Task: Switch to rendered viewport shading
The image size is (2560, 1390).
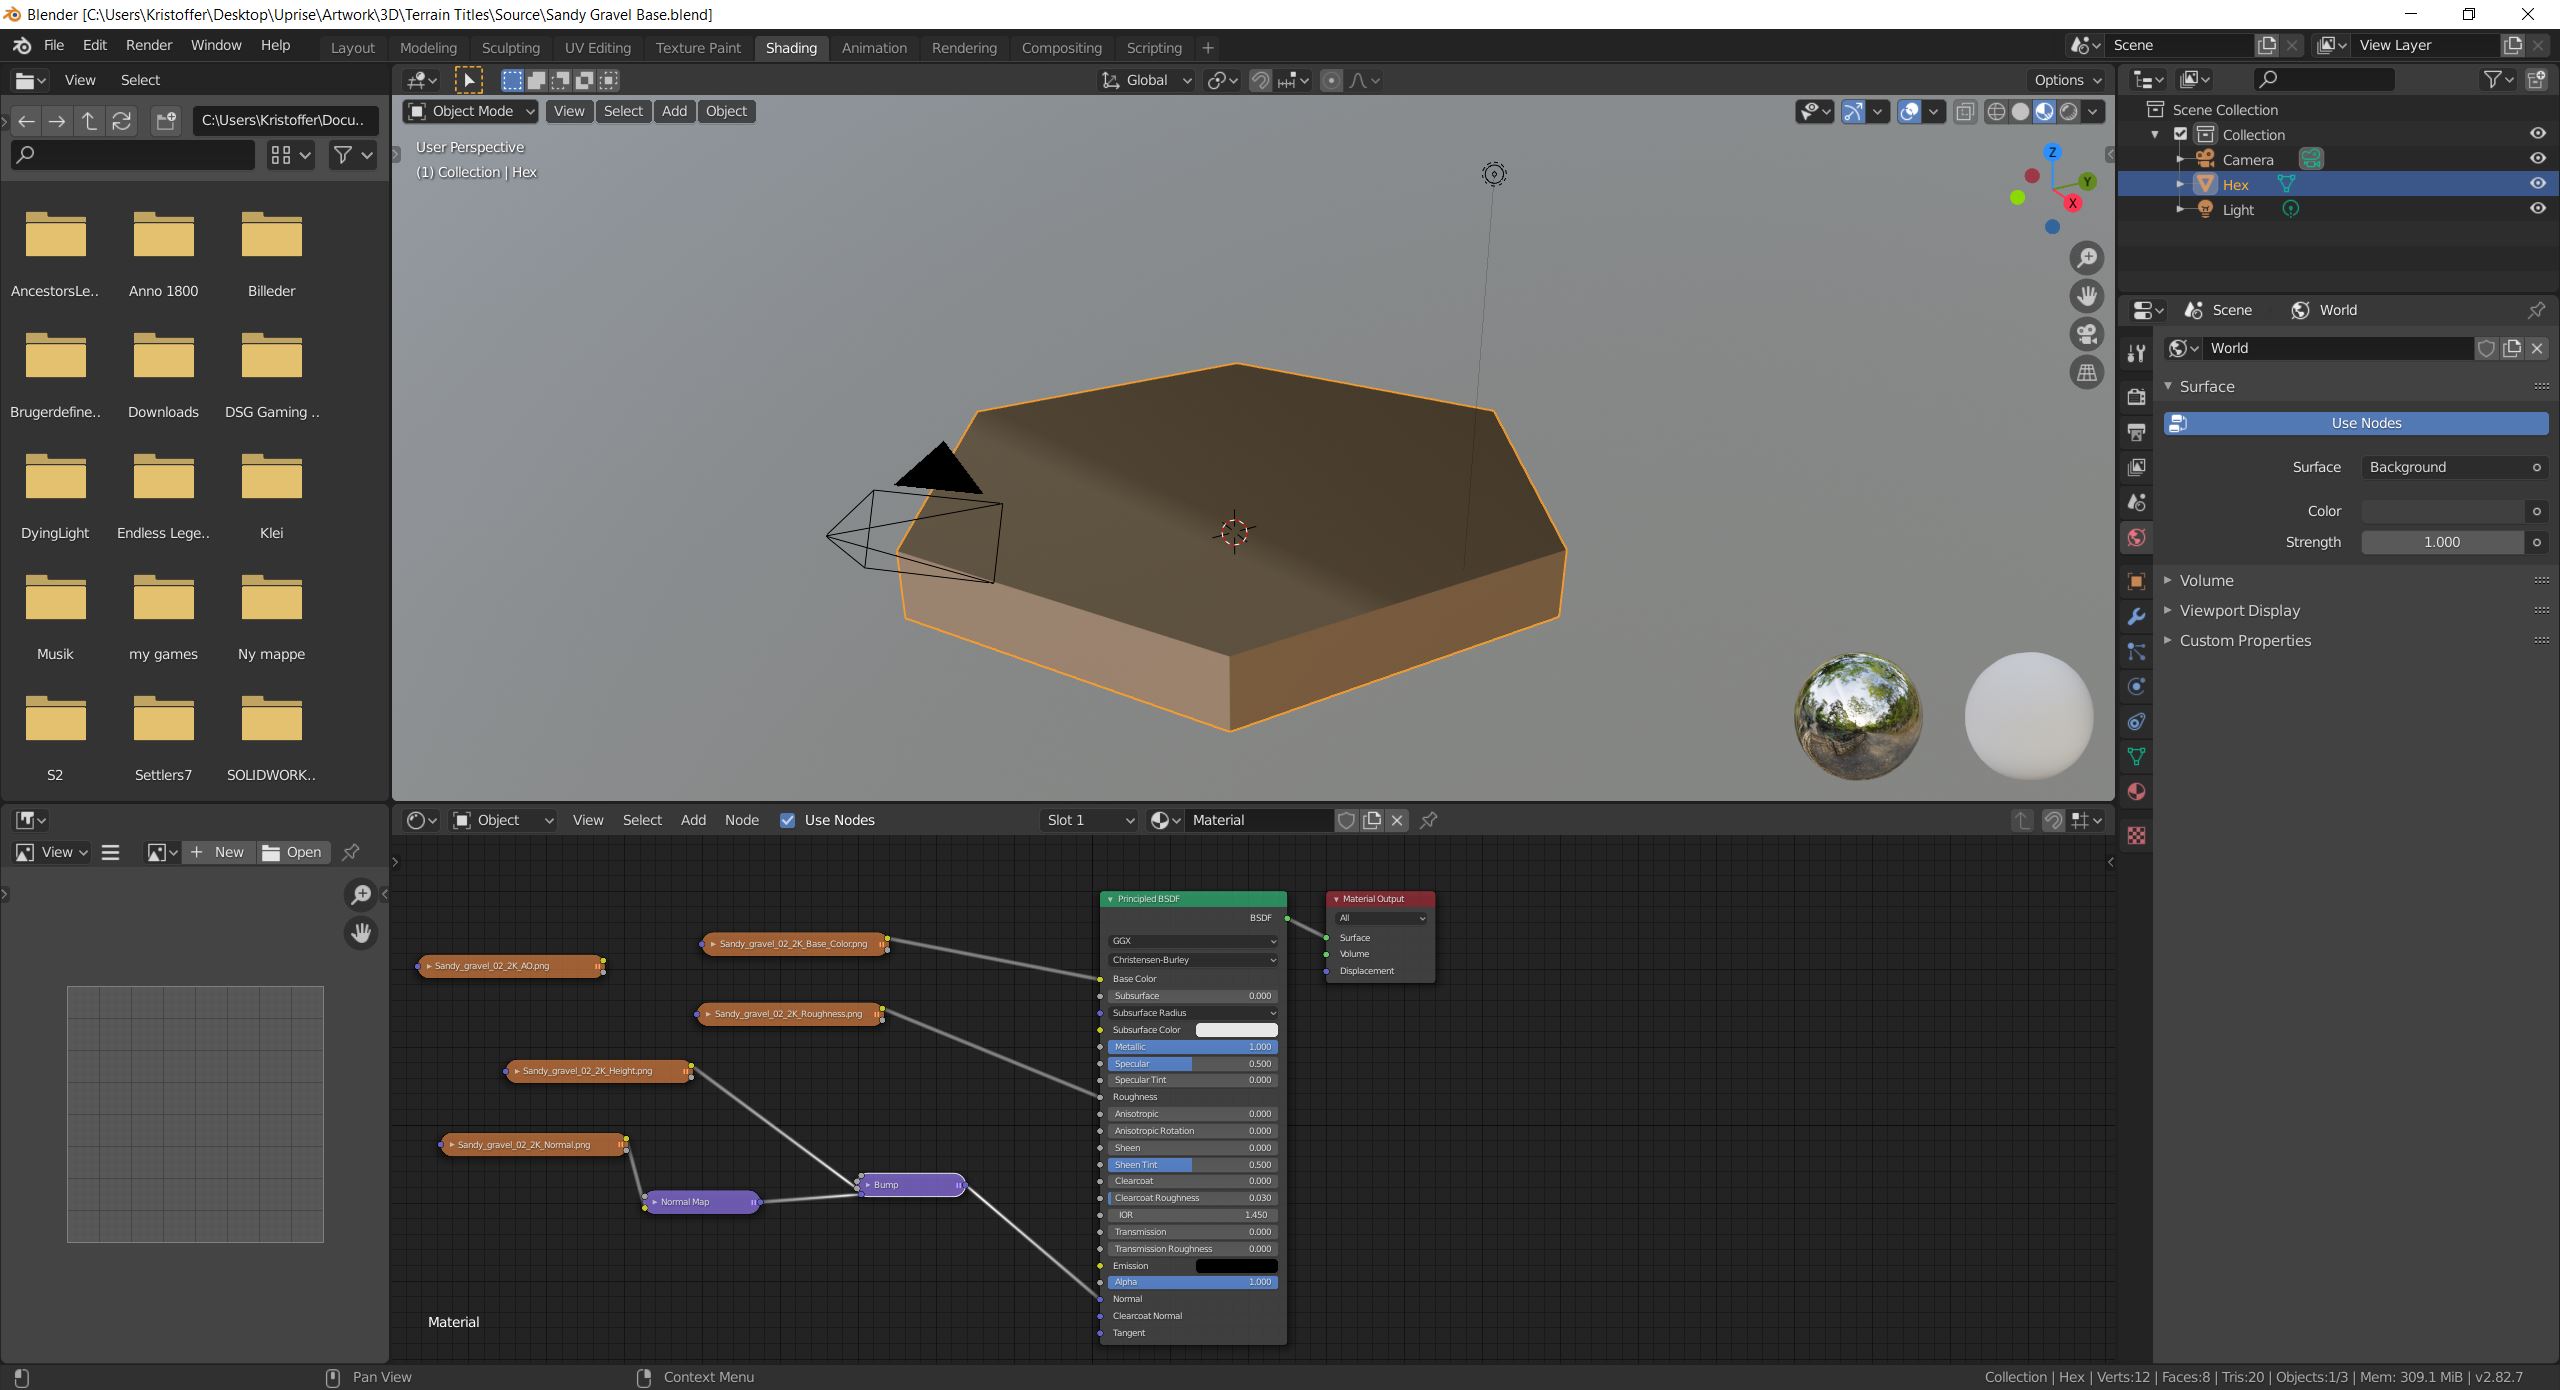Action: coord(2068,111)
